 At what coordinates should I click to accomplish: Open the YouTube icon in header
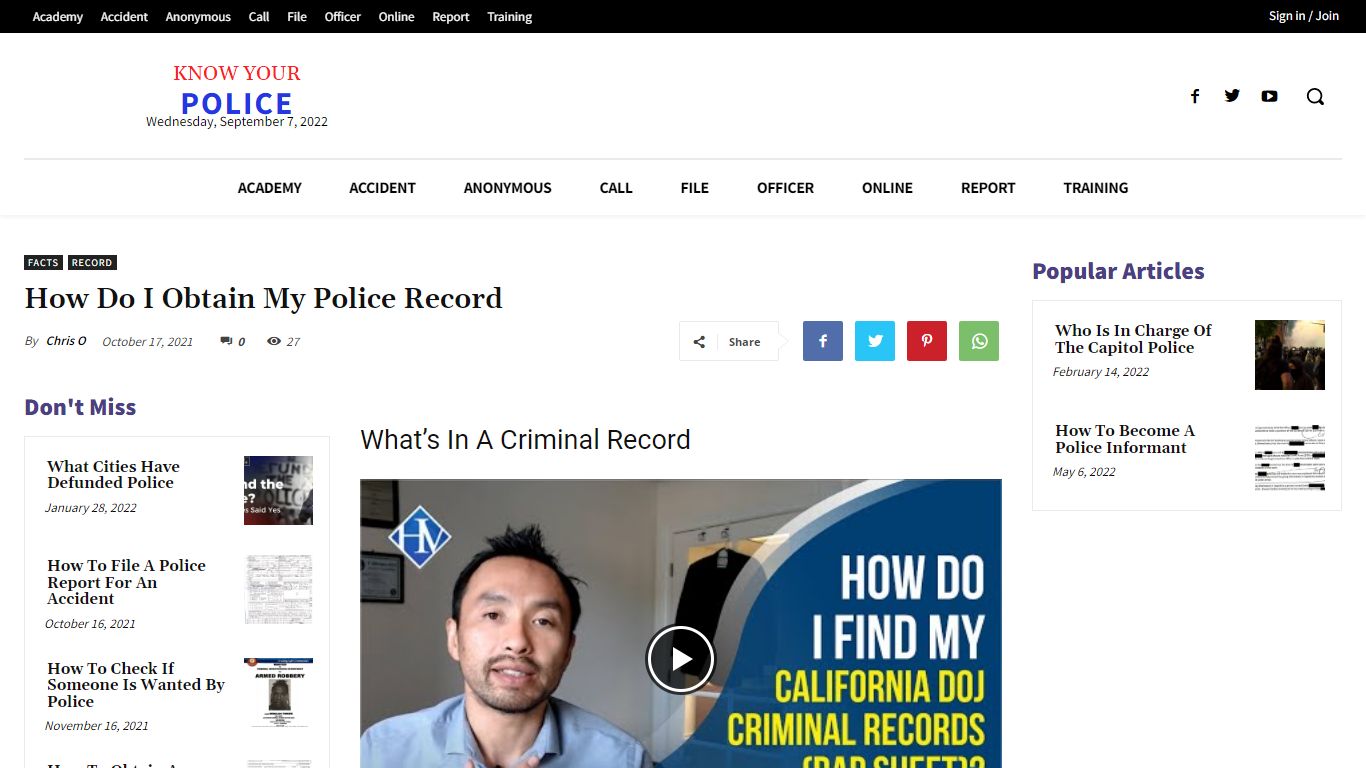pyautogui.click(x=1269, y=96)
